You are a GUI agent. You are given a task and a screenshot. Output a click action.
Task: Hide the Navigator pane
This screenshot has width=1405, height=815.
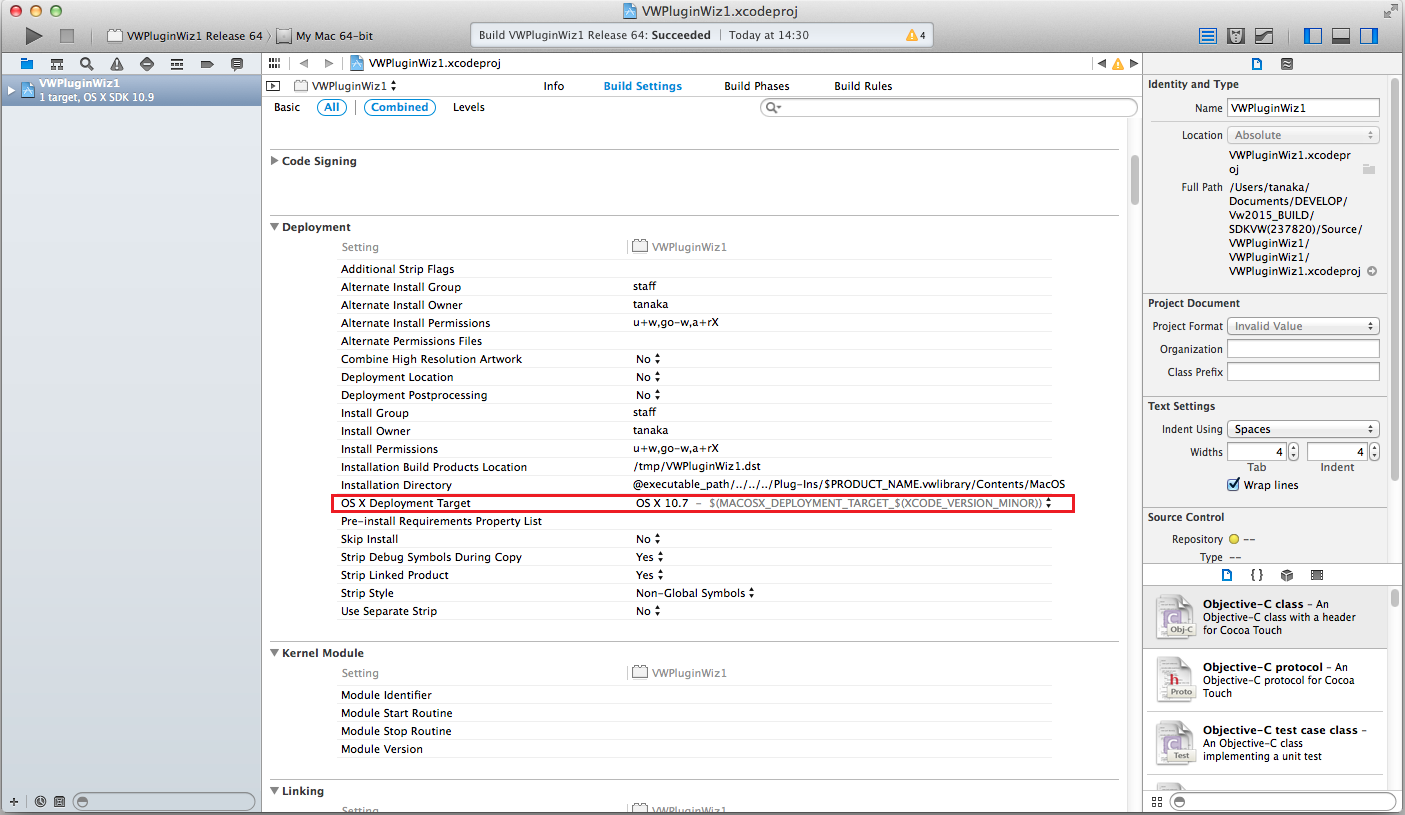point(1313,36)
